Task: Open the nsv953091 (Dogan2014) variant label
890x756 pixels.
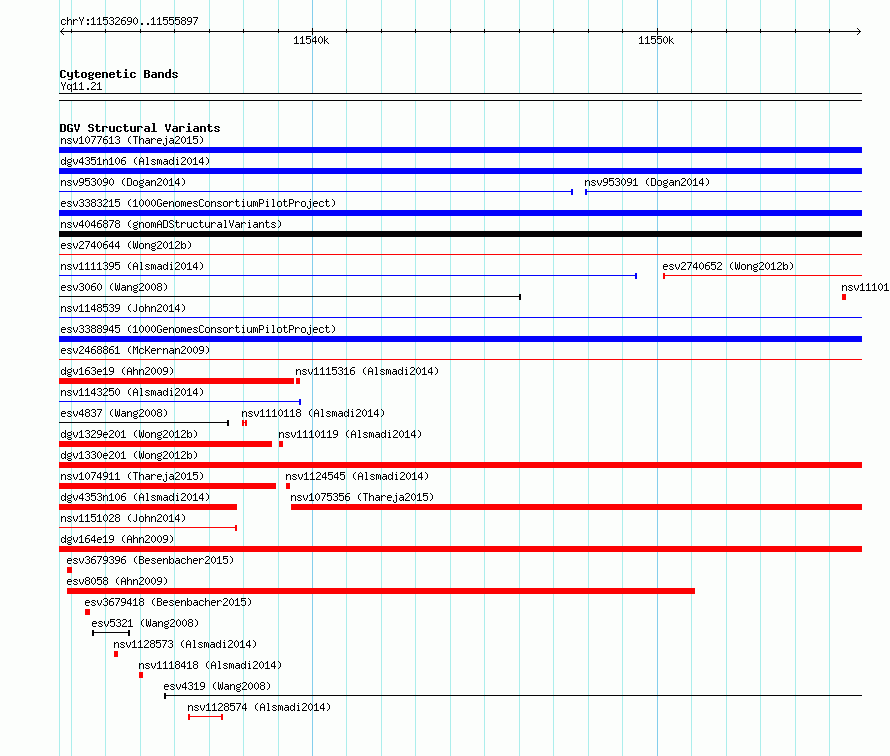Action: coord(647,182)
